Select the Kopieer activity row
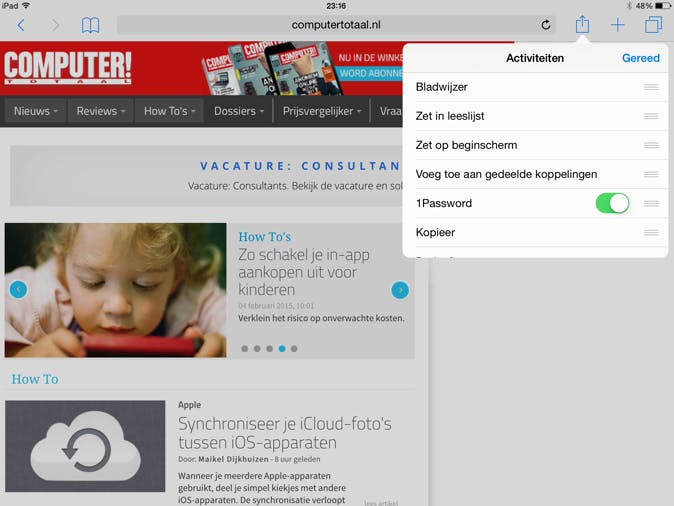Image resolution: width=674 pixels, height=506 pixels. [535, 233]
